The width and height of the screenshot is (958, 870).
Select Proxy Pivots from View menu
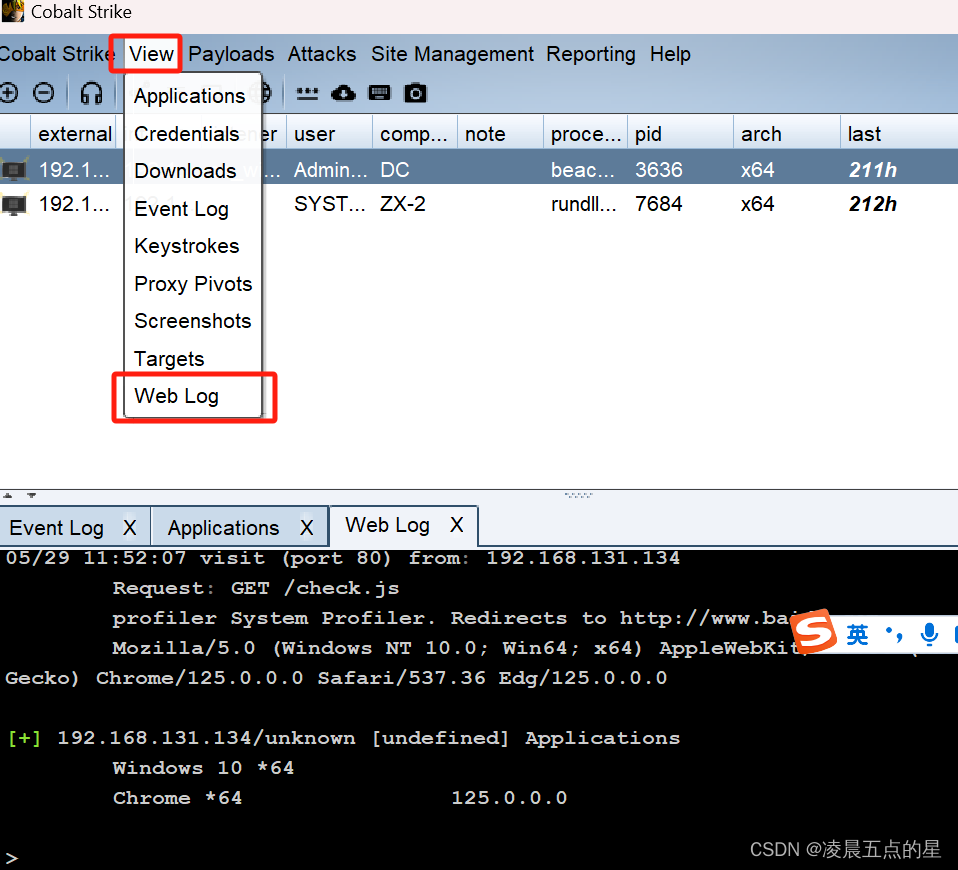click(x=193, y=284)
